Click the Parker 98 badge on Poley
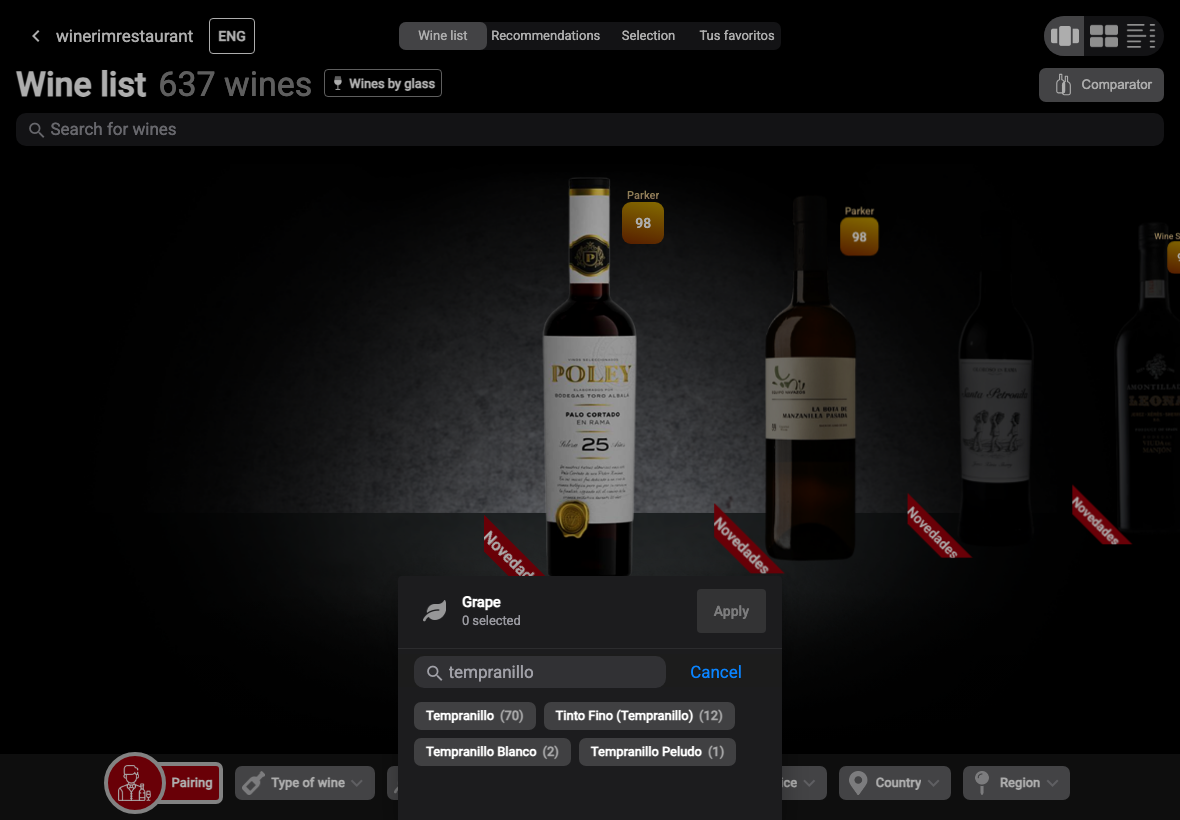Screen dimensions: 1180x820 click(x=643, y=223)
